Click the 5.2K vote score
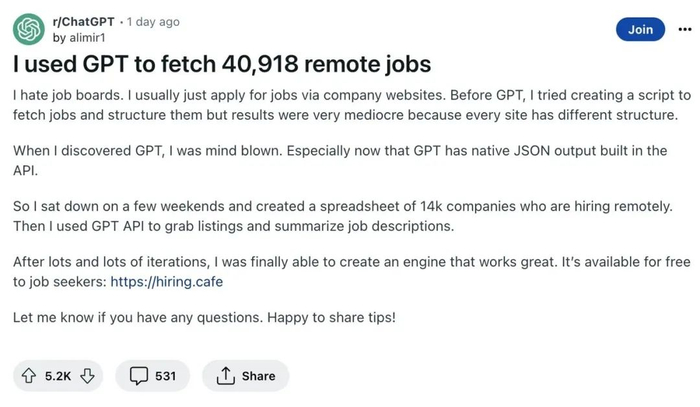 [58, 376]
